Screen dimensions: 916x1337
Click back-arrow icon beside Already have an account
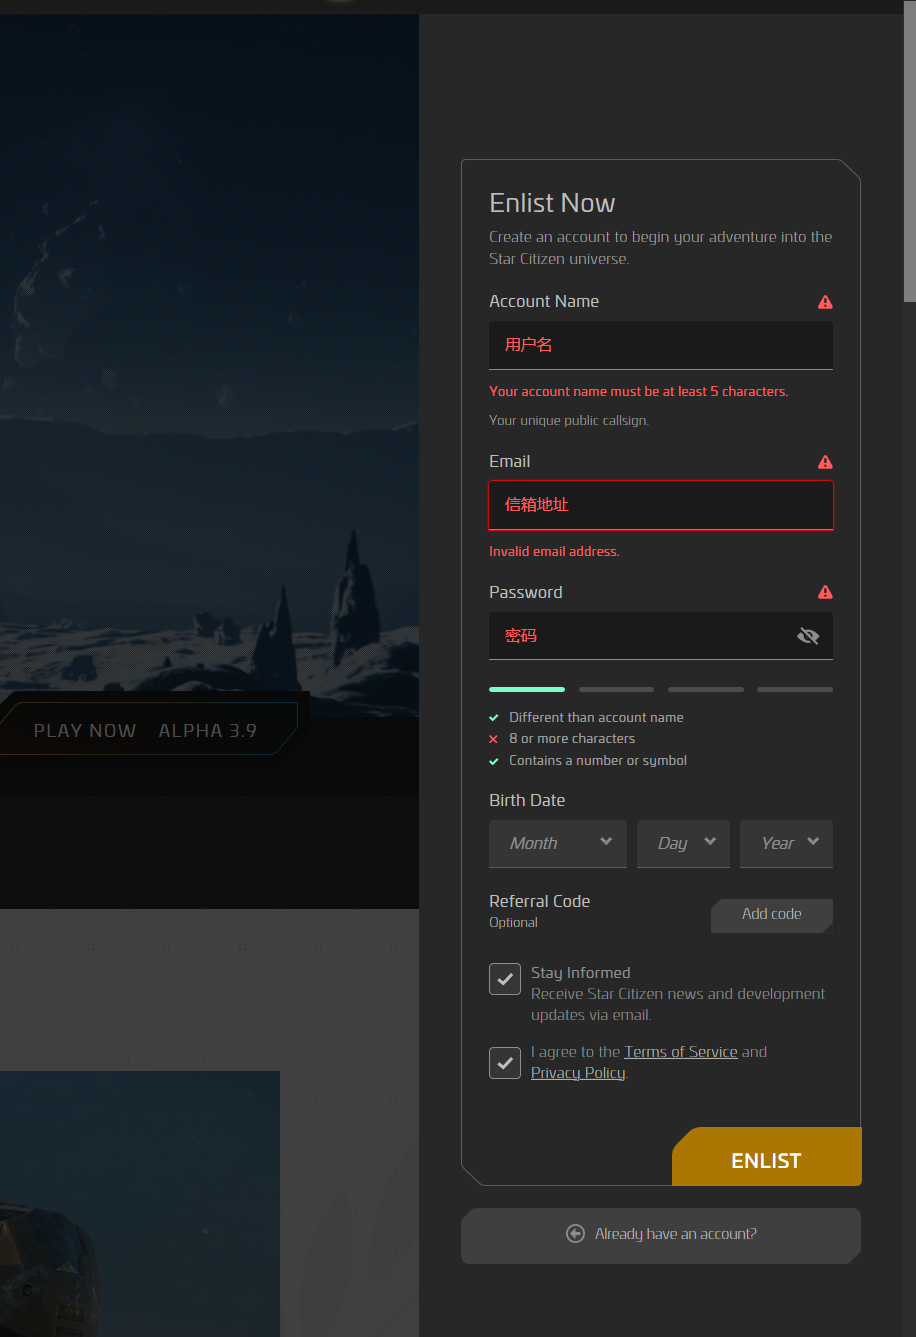click(575, 1234)
